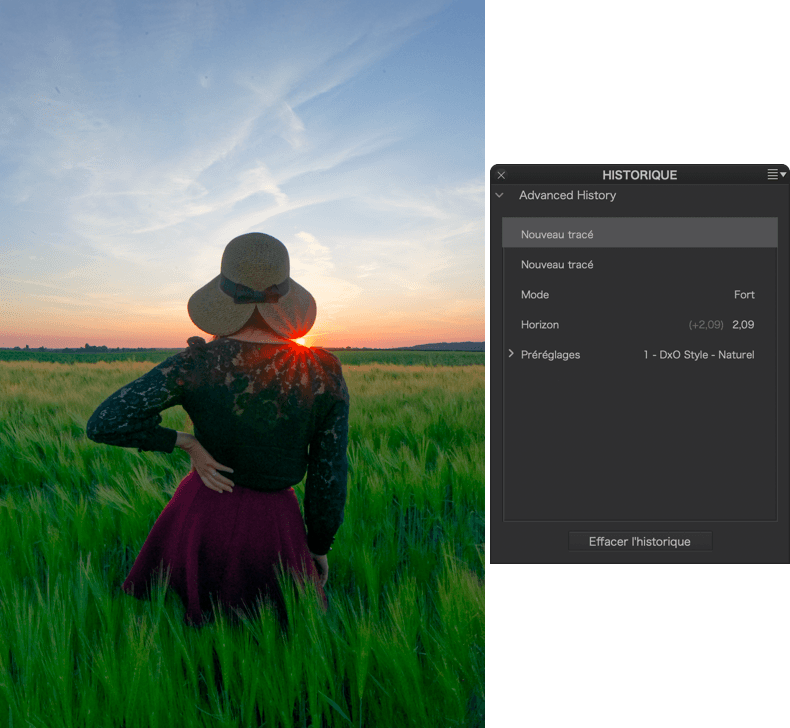Click the HISTORIQUE panel title bar
Screen dimensions: 790x728
[x=639, y=175]
